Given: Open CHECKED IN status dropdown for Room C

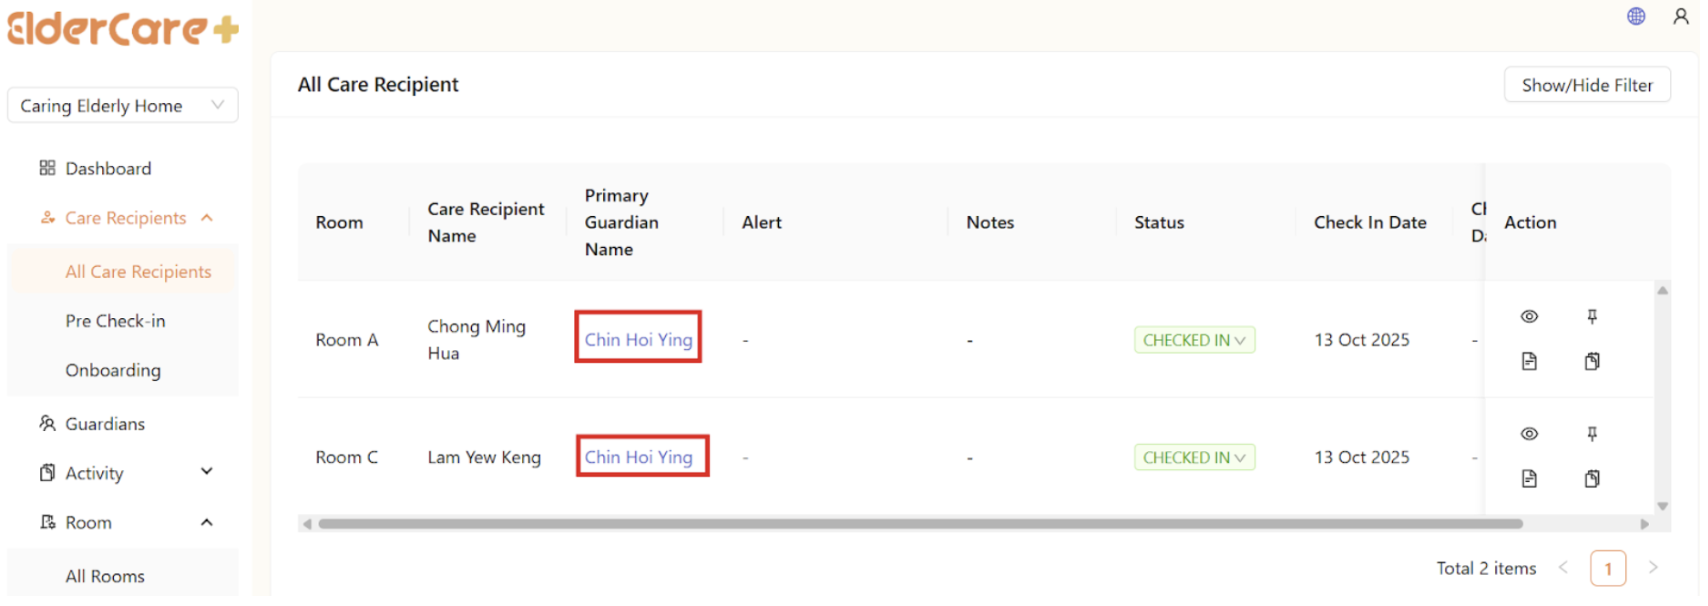Looking at the screenshot, I should click(x=1194, y=458).
